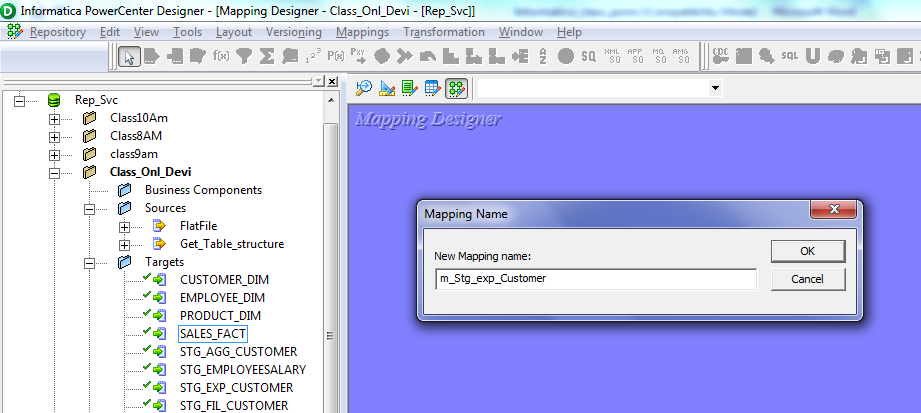This screenshot has width=921, height=413.
Task: Expand the Class10Am folder
Action: point(55,119)
